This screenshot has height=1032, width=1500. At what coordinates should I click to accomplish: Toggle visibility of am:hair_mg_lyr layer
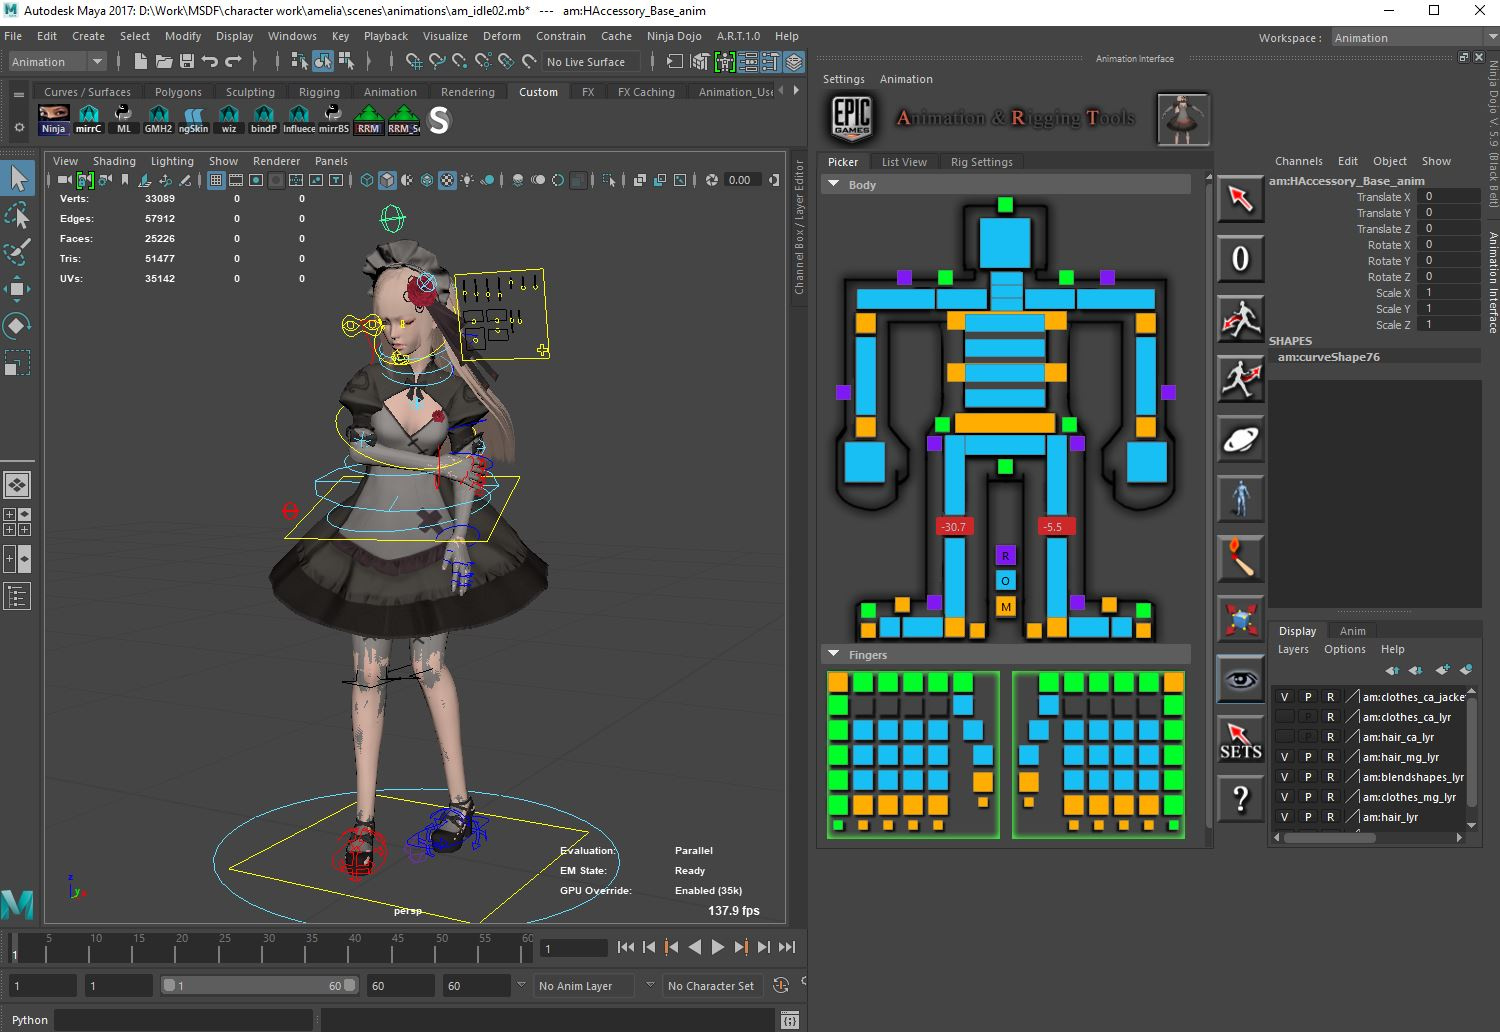coord(1284,757)
